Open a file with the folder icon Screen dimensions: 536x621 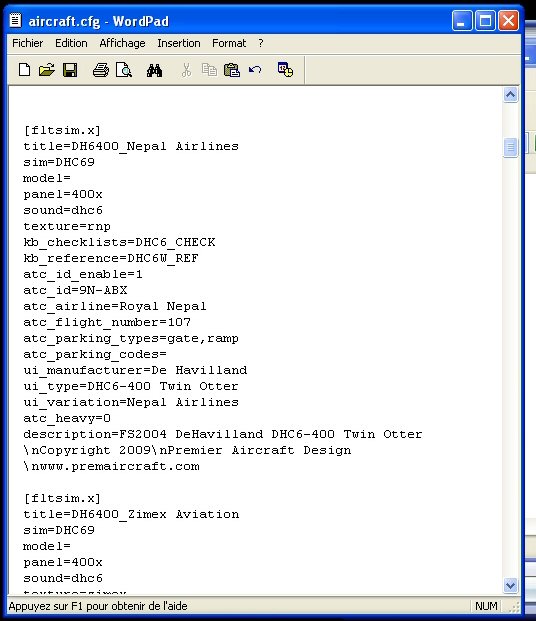click(x=47, y=70)
